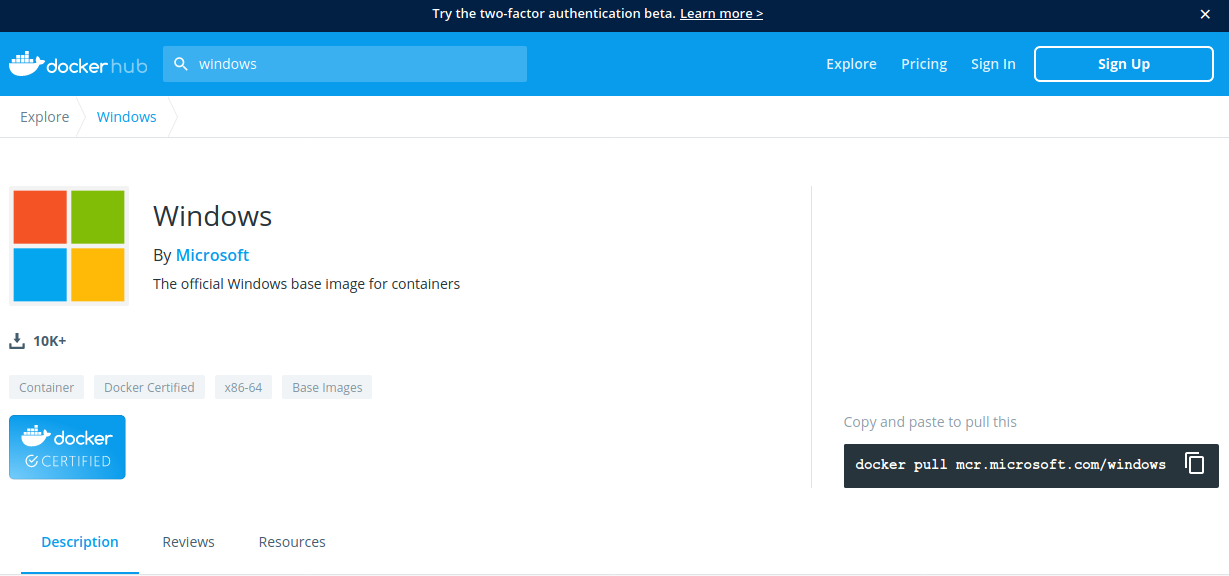Image resolution: width=1229 pixels, height=576 pixels.
Task: Click the Docker Certified tag
Action: (149, 387)
